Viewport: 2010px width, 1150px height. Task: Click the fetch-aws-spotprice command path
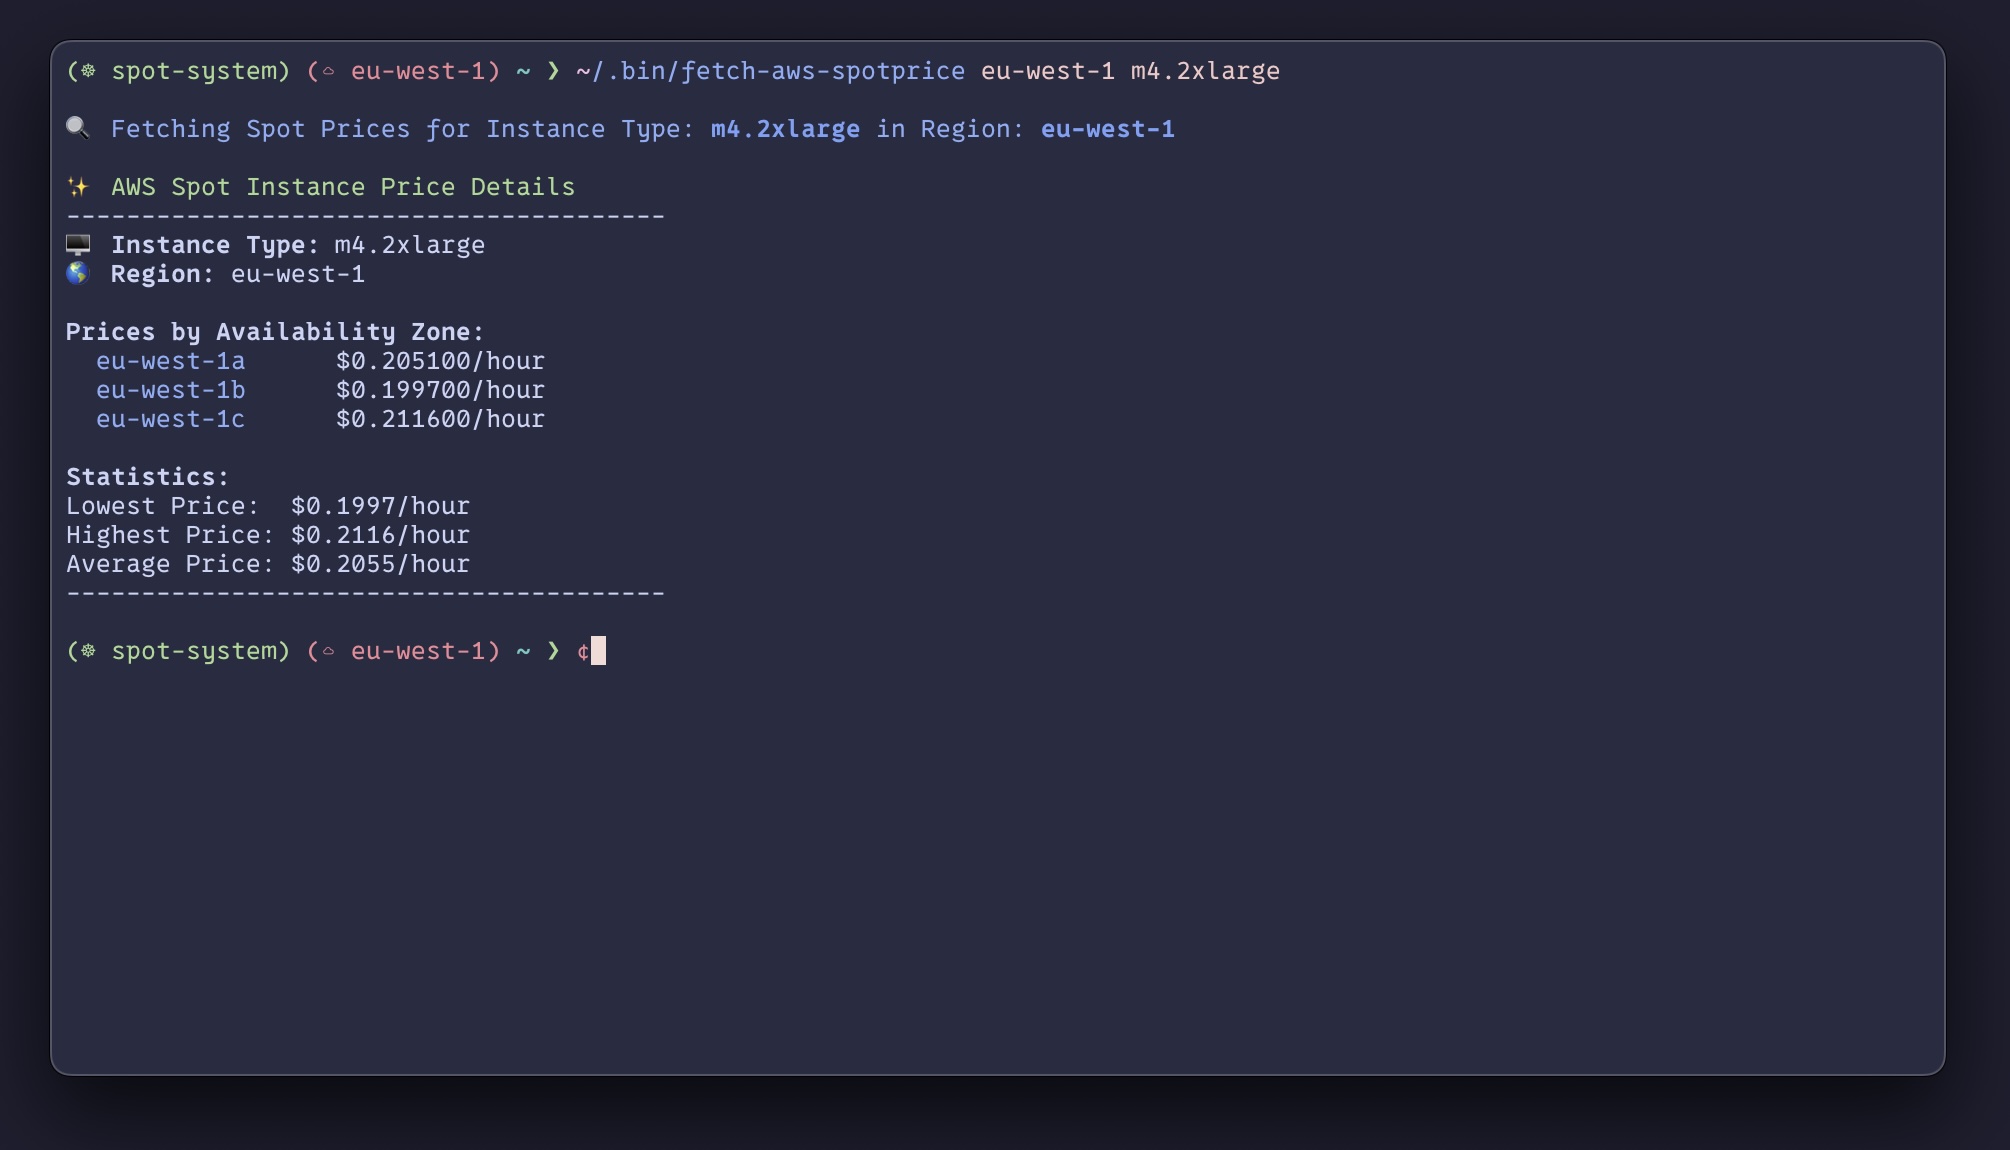[x=771, y=71]
